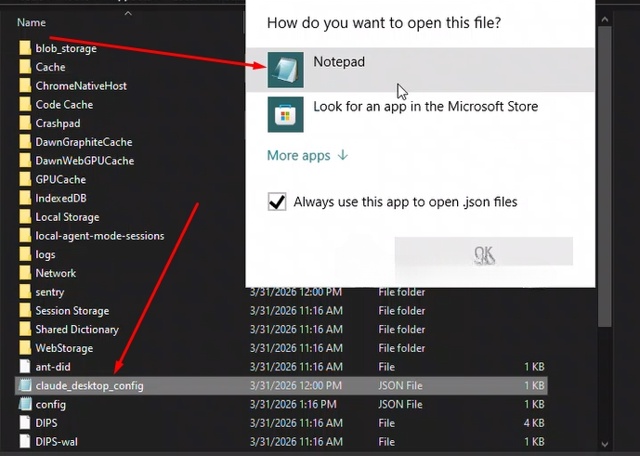Click the local-agent-mode-sessions name
The height and width of the screenshot is (456, 640).
[100, 236]
